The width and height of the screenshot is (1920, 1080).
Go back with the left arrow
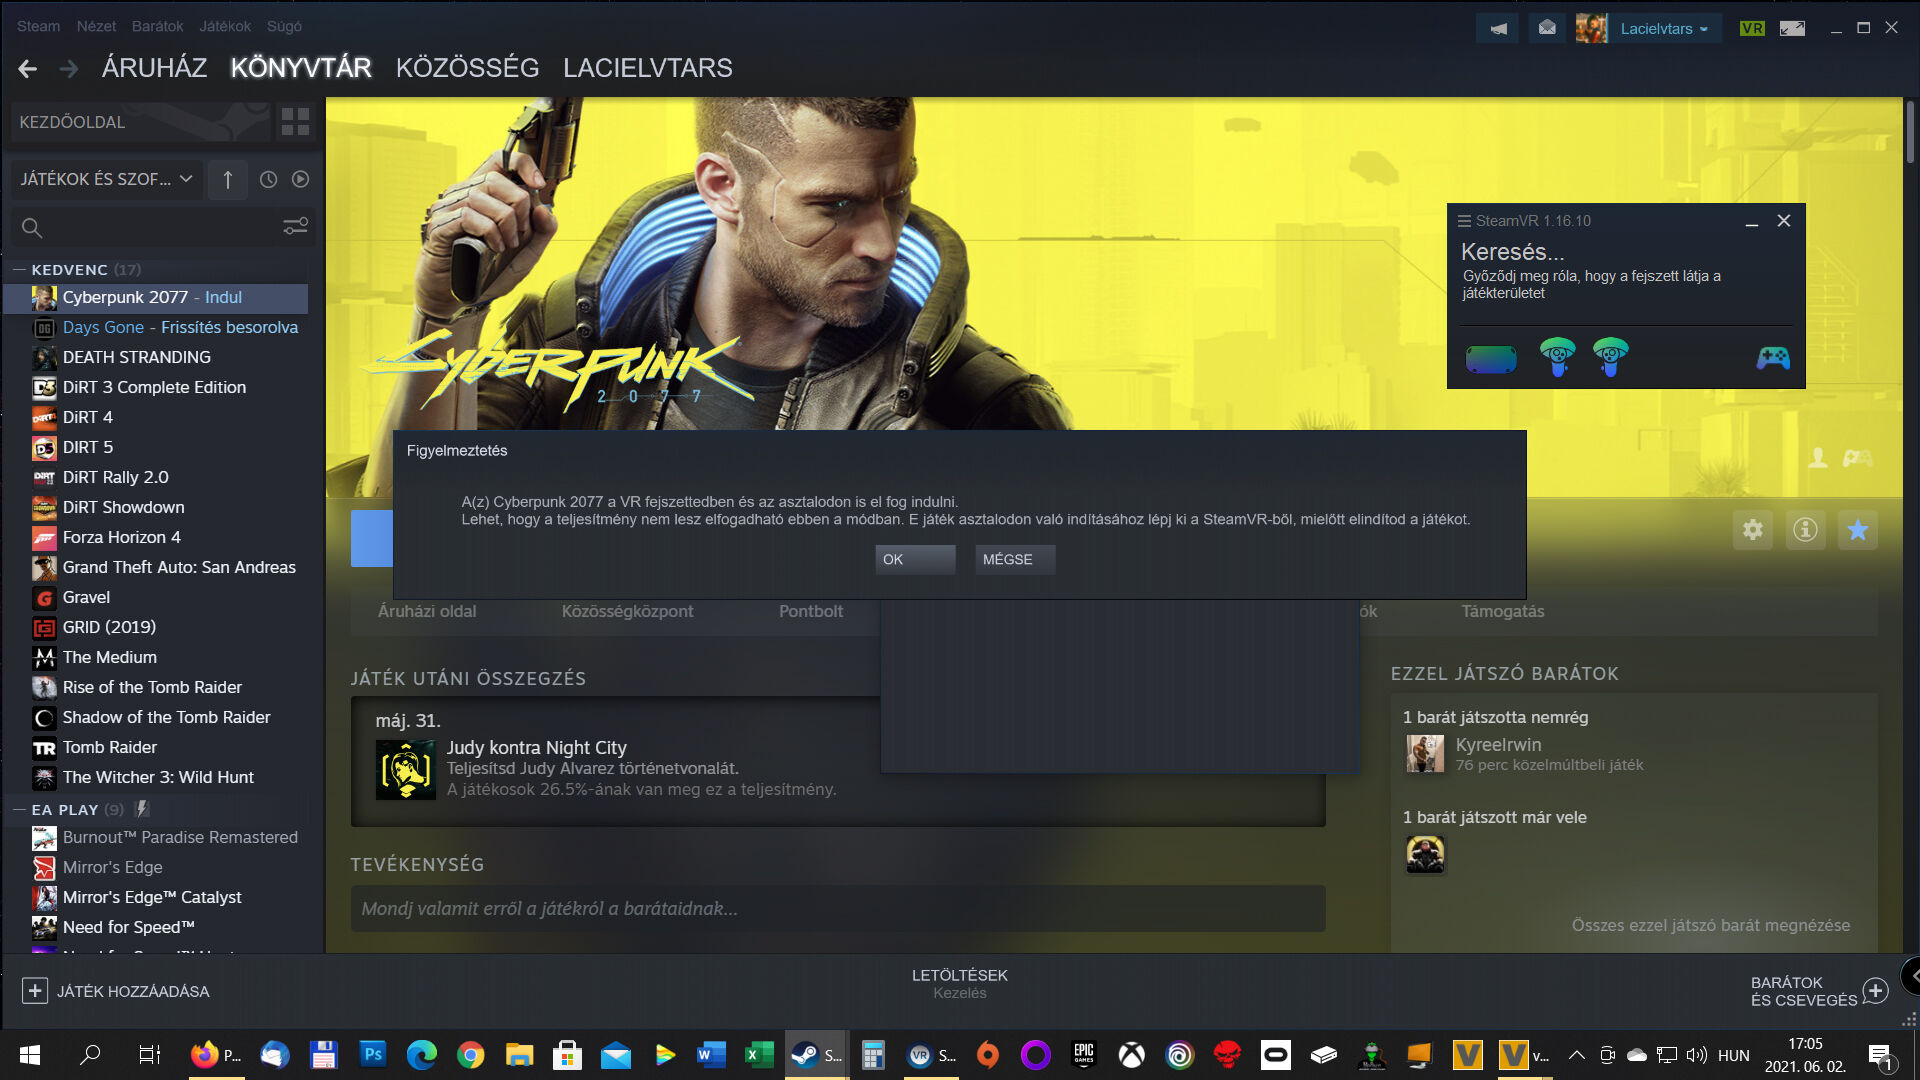coord(28,68)
